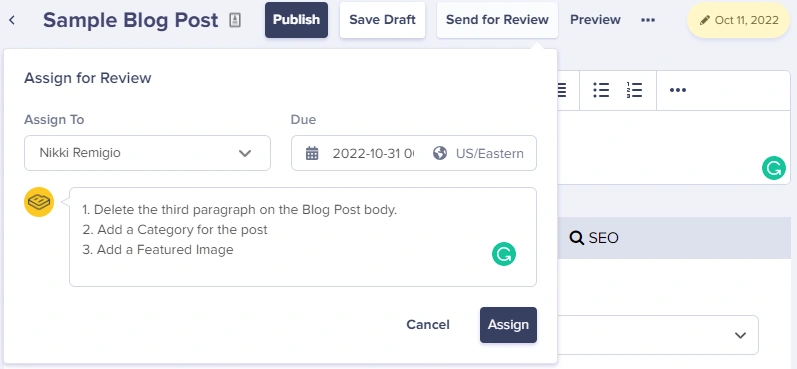Click the Grammarly icon in the comment box
Image resolution: width=797 pixels, height=369 pixels.
click(x=504, y=254)
